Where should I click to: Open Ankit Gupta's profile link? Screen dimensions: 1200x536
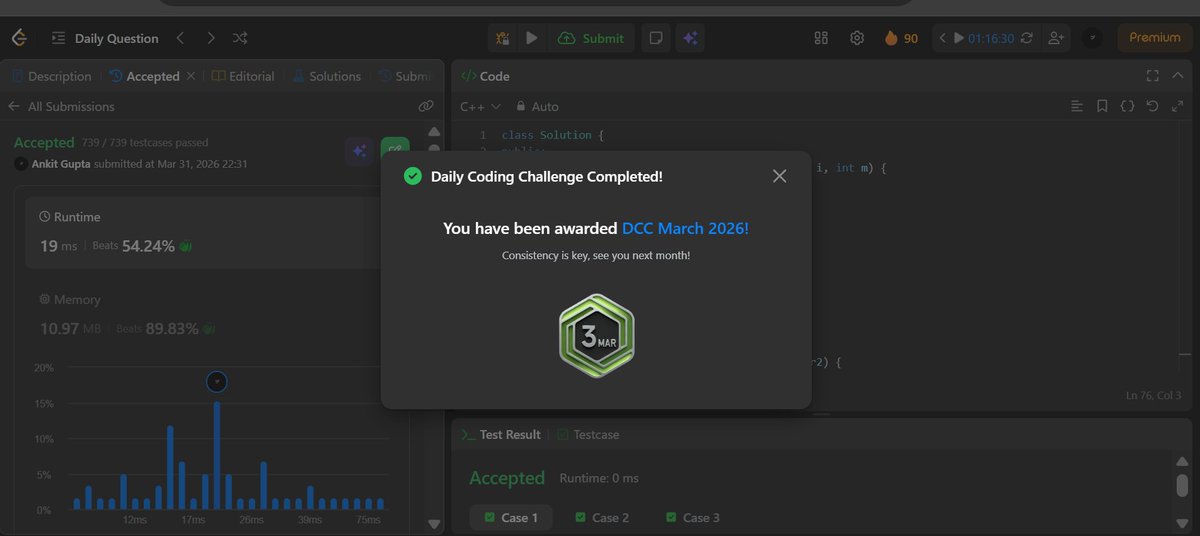click(61, 164)
